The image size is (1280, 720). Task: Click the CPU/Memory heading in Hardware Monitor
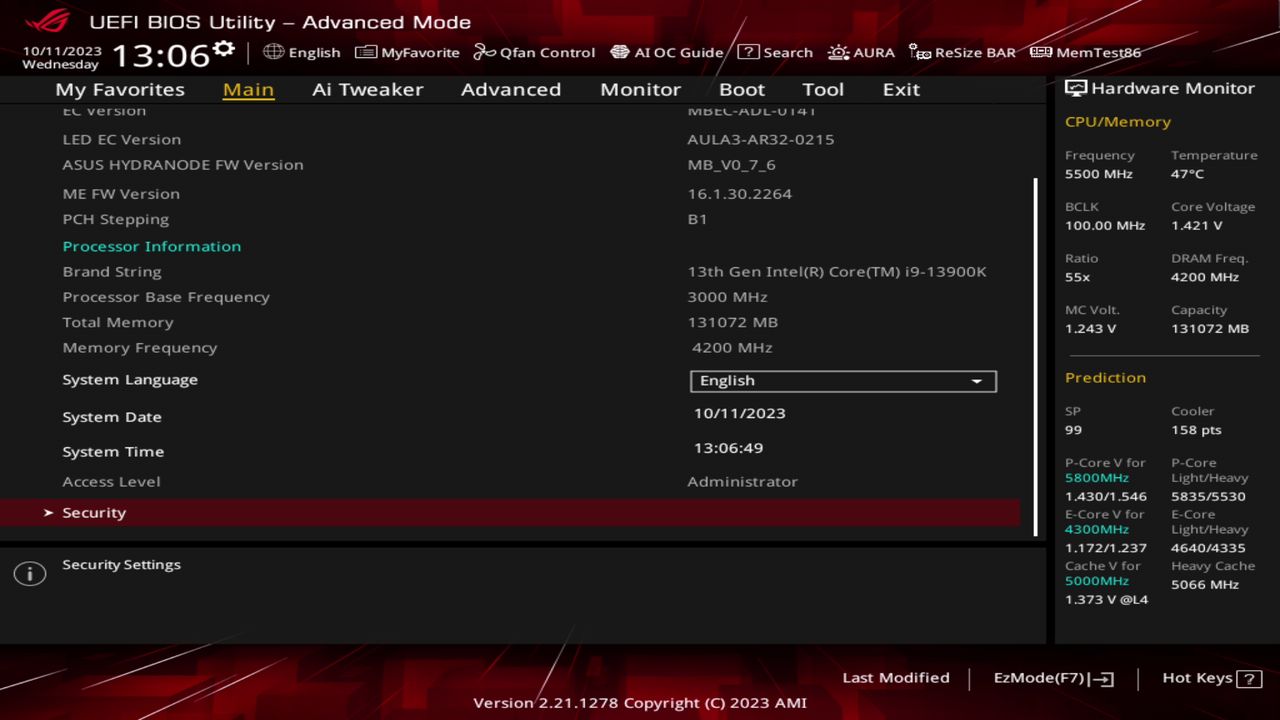pos(1118,122)
